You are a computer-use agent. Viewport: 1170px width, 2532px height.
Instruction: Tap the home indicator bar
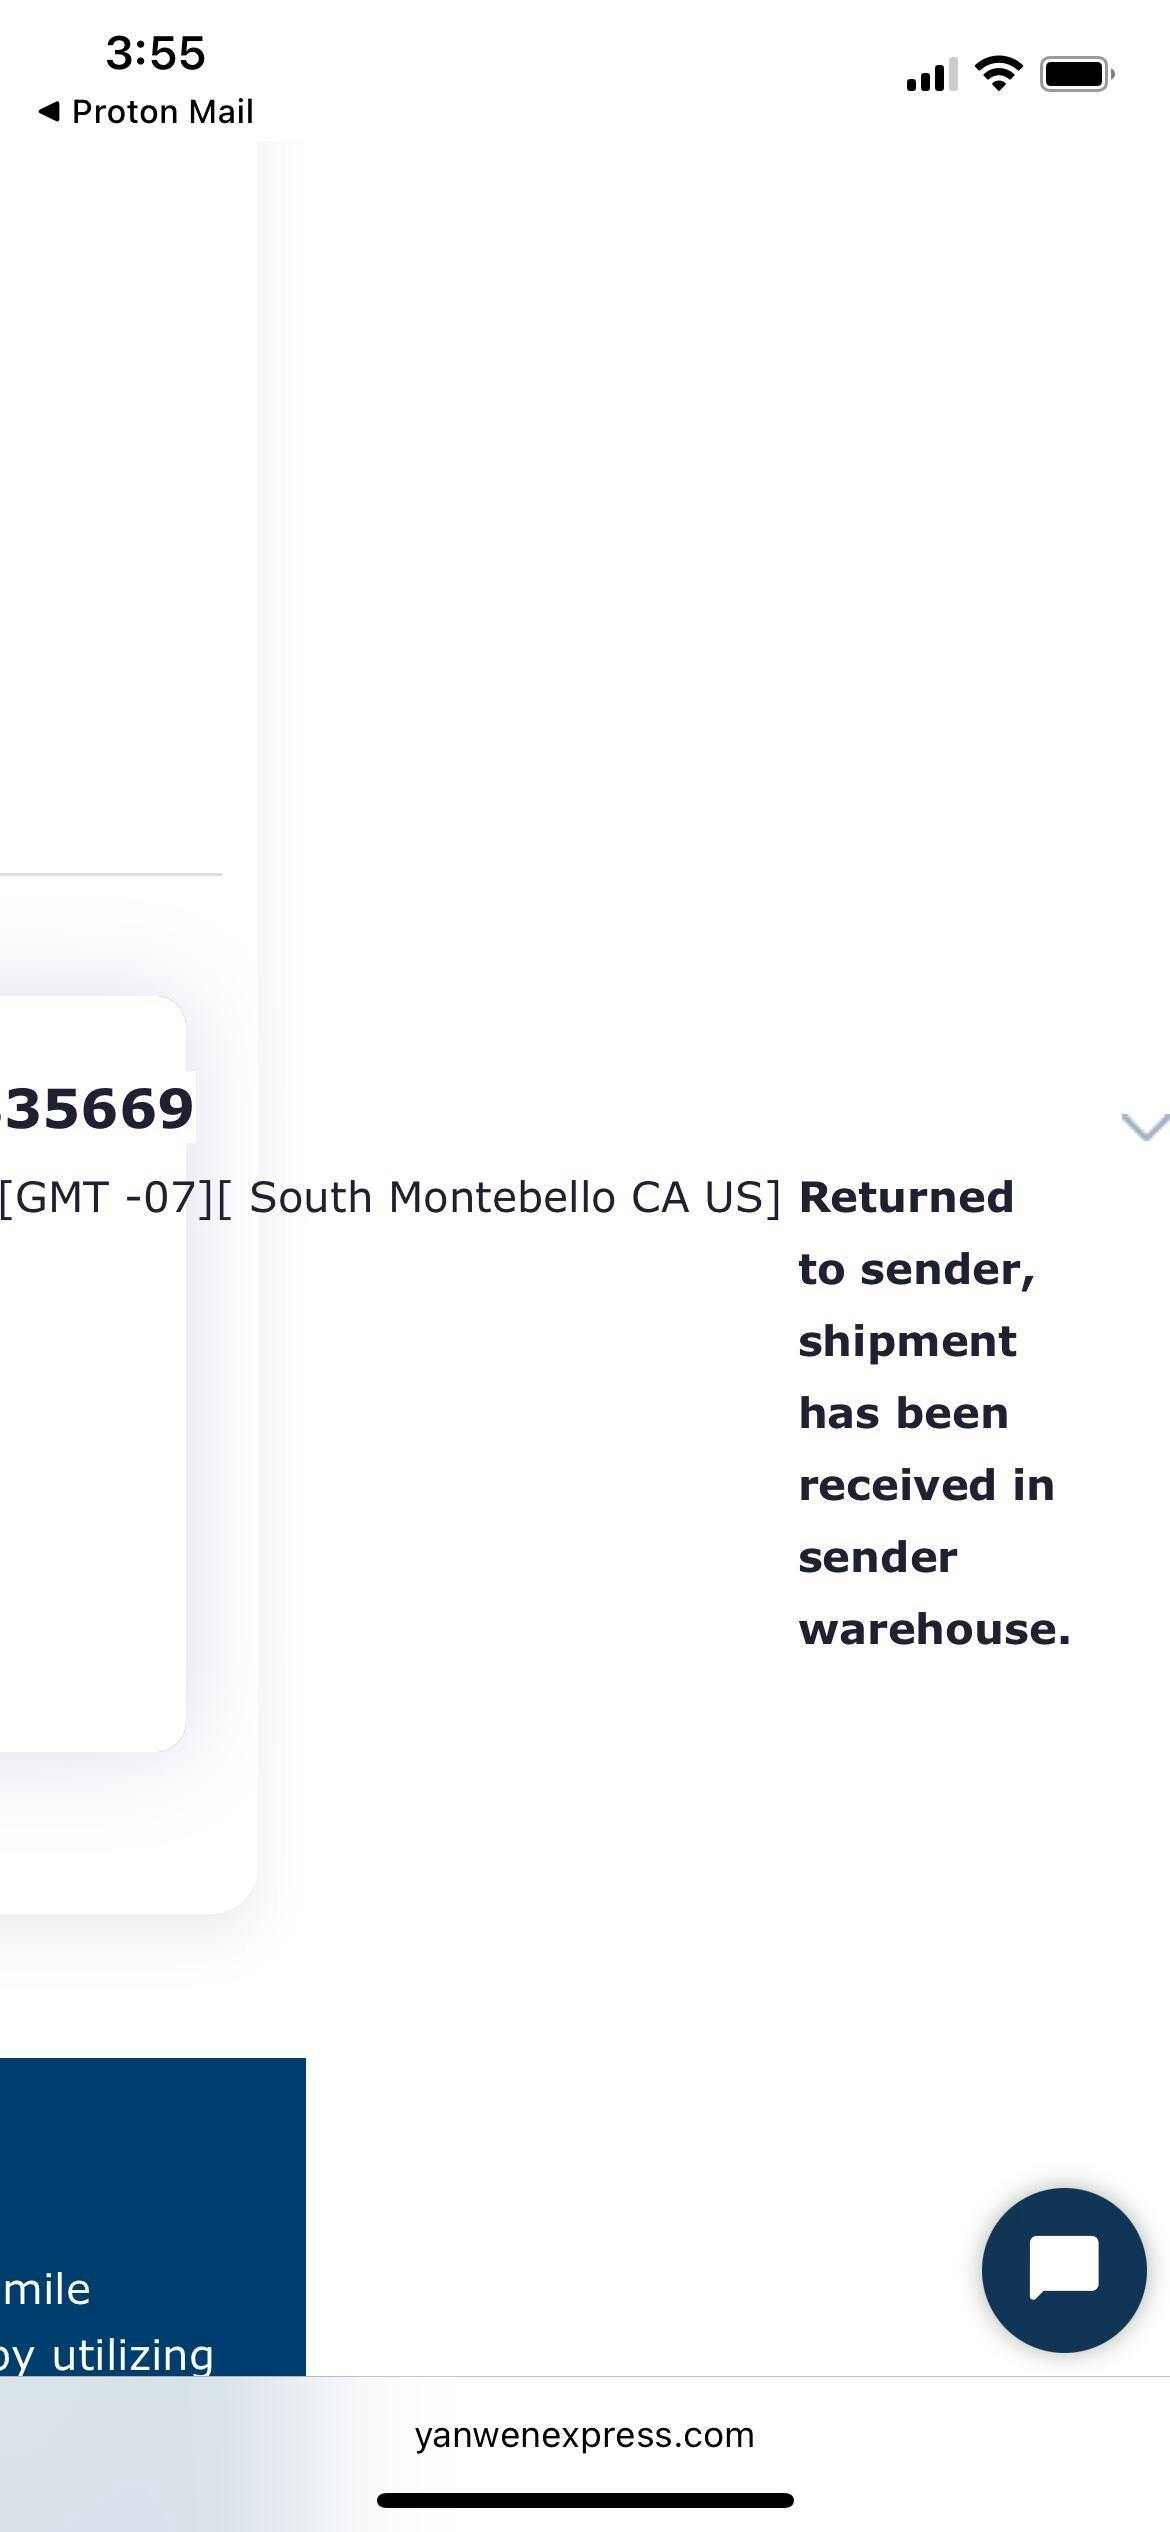click(585, 2500)
